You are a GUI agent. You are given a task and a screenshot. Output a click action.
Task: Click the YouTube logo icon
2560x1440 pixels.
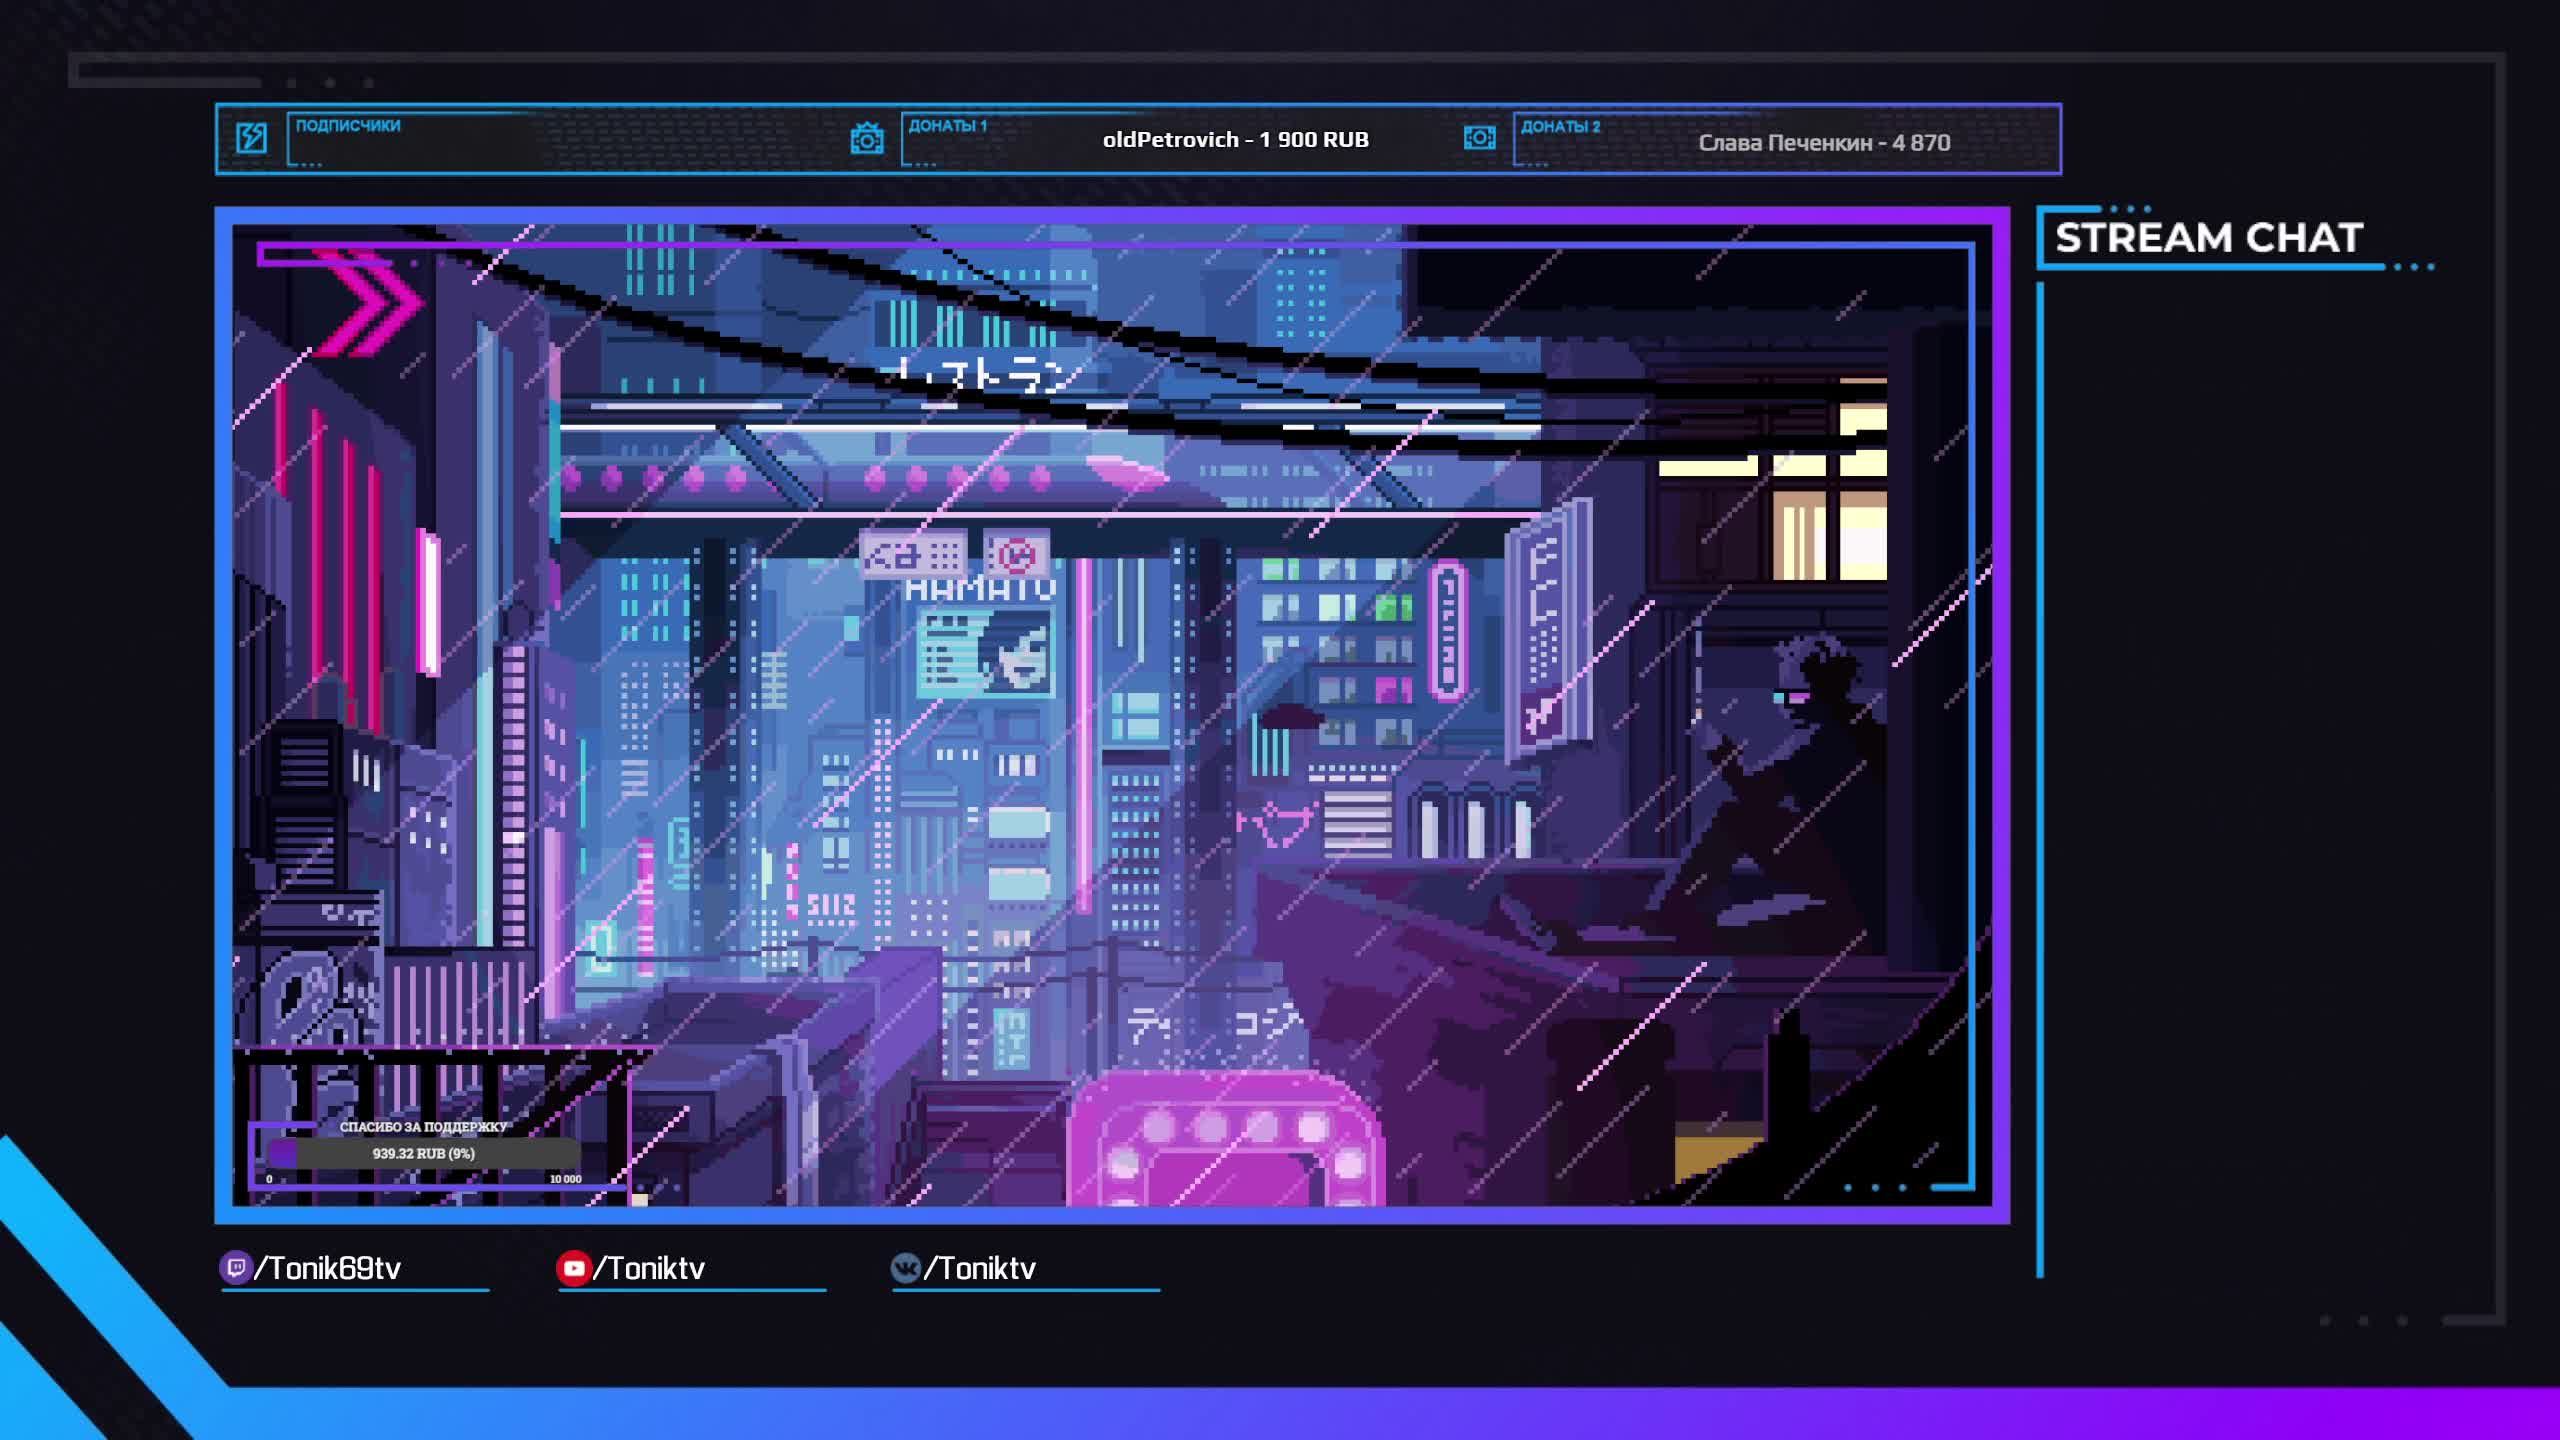click(x=573, y=1268)
